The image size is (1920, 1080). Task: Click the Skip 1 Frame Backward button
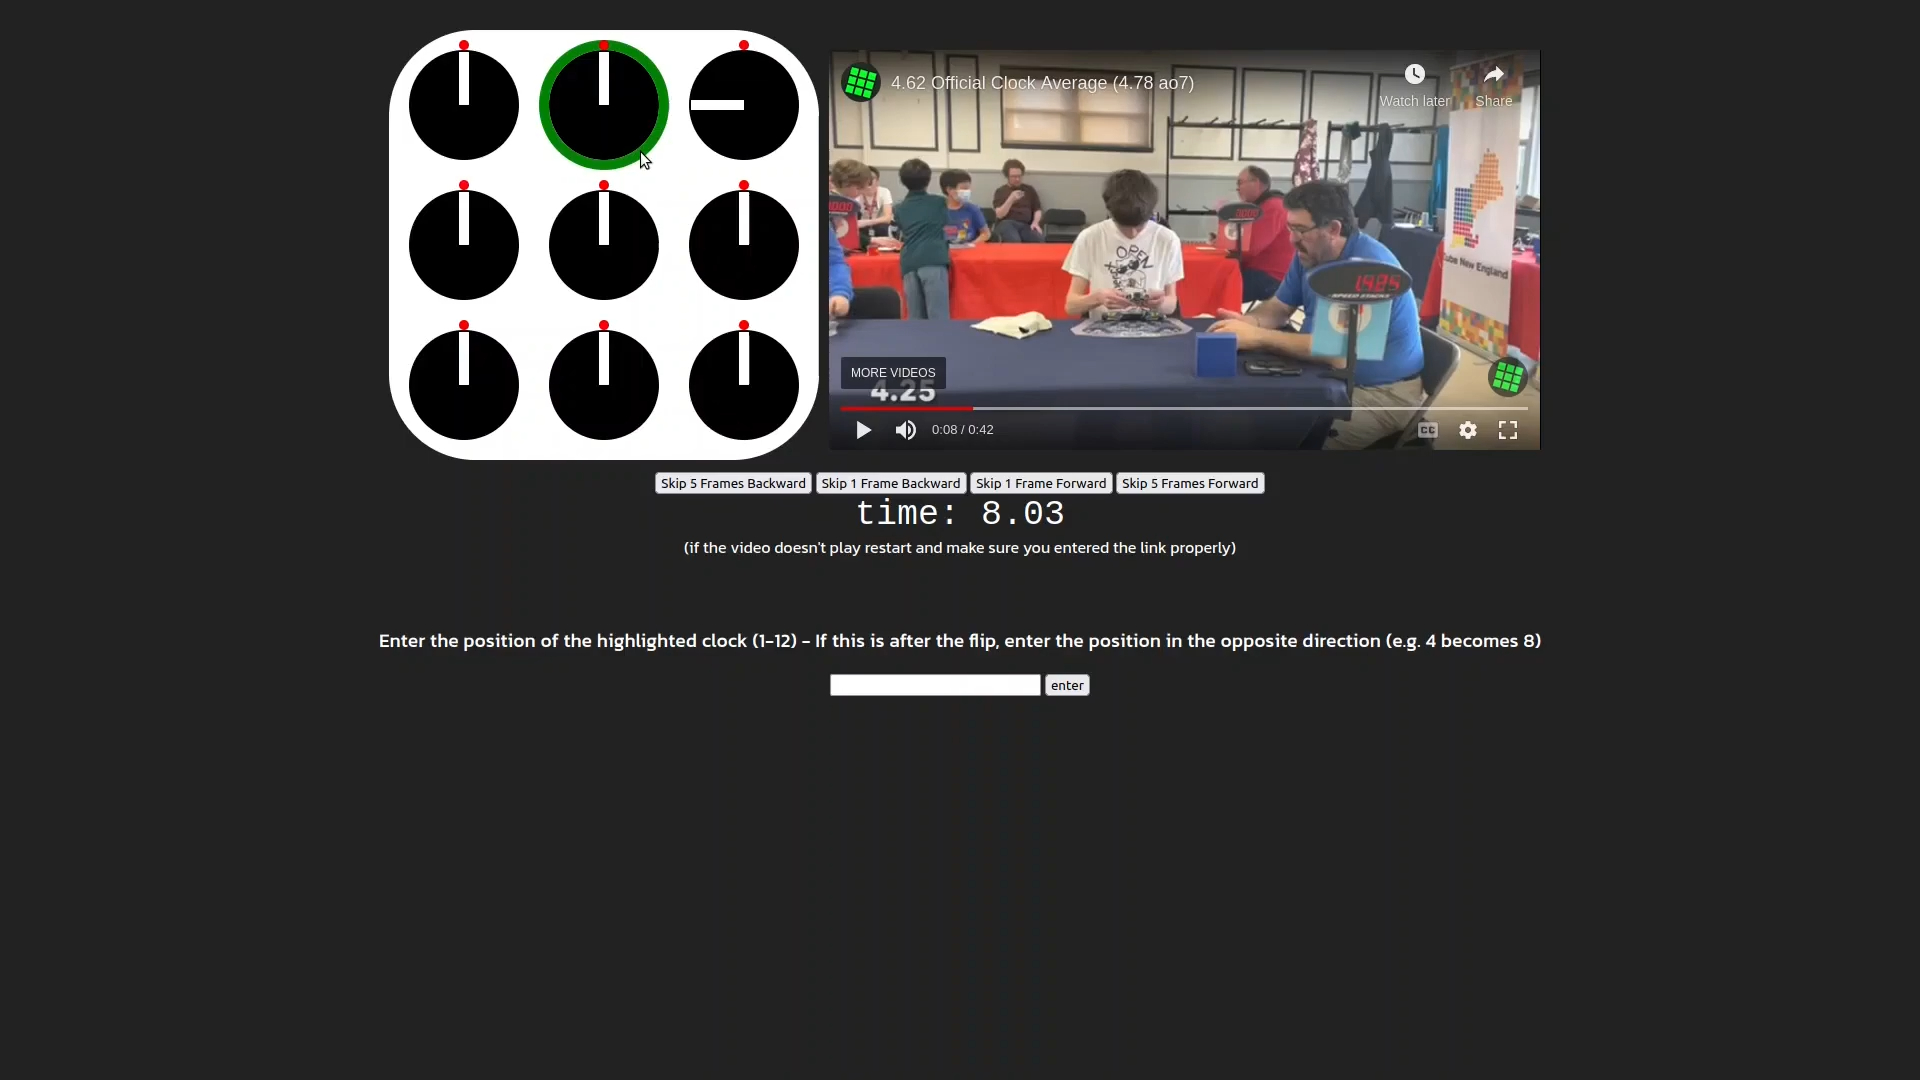coord(890,483)
